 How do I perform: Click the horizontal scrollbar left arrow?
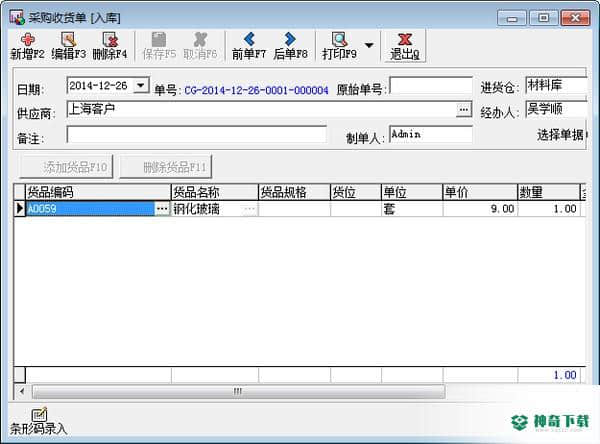point(22,392)
